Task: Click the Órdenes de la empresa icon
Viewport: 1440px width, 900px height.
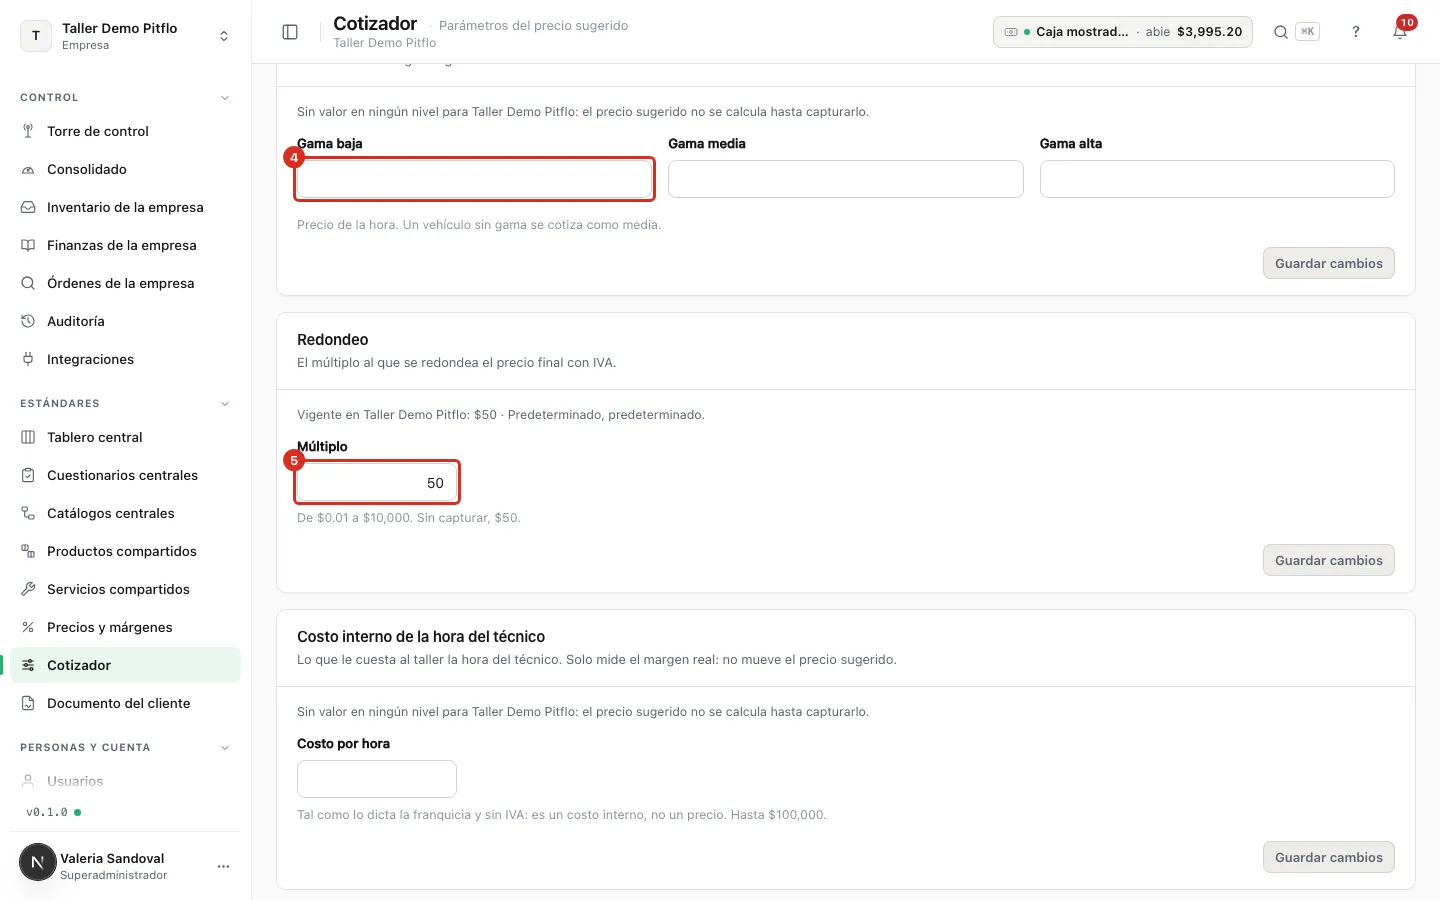Action: click(28, 283)
